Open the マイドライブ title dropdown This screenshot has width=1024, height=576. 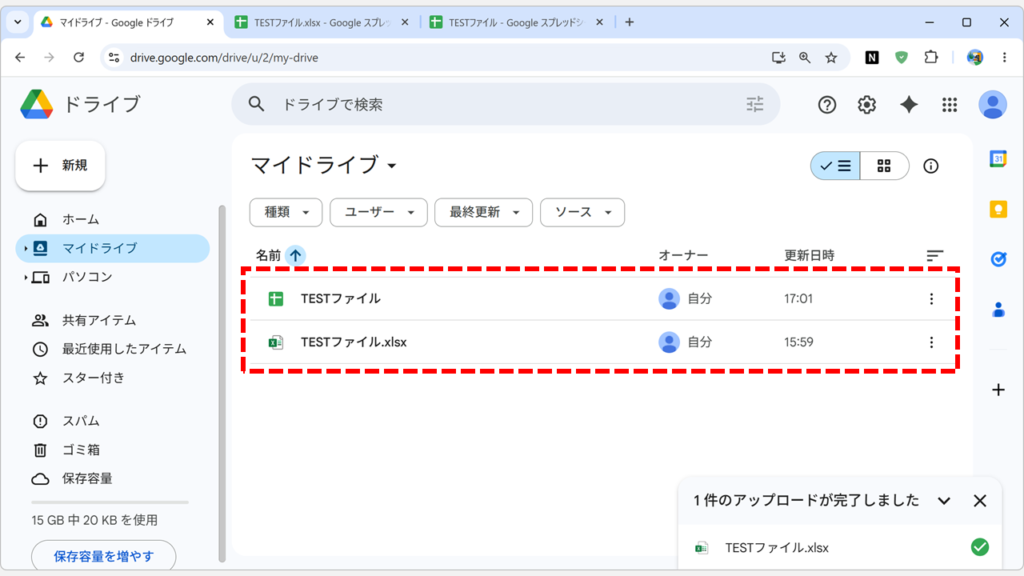[x=391, y=166]
